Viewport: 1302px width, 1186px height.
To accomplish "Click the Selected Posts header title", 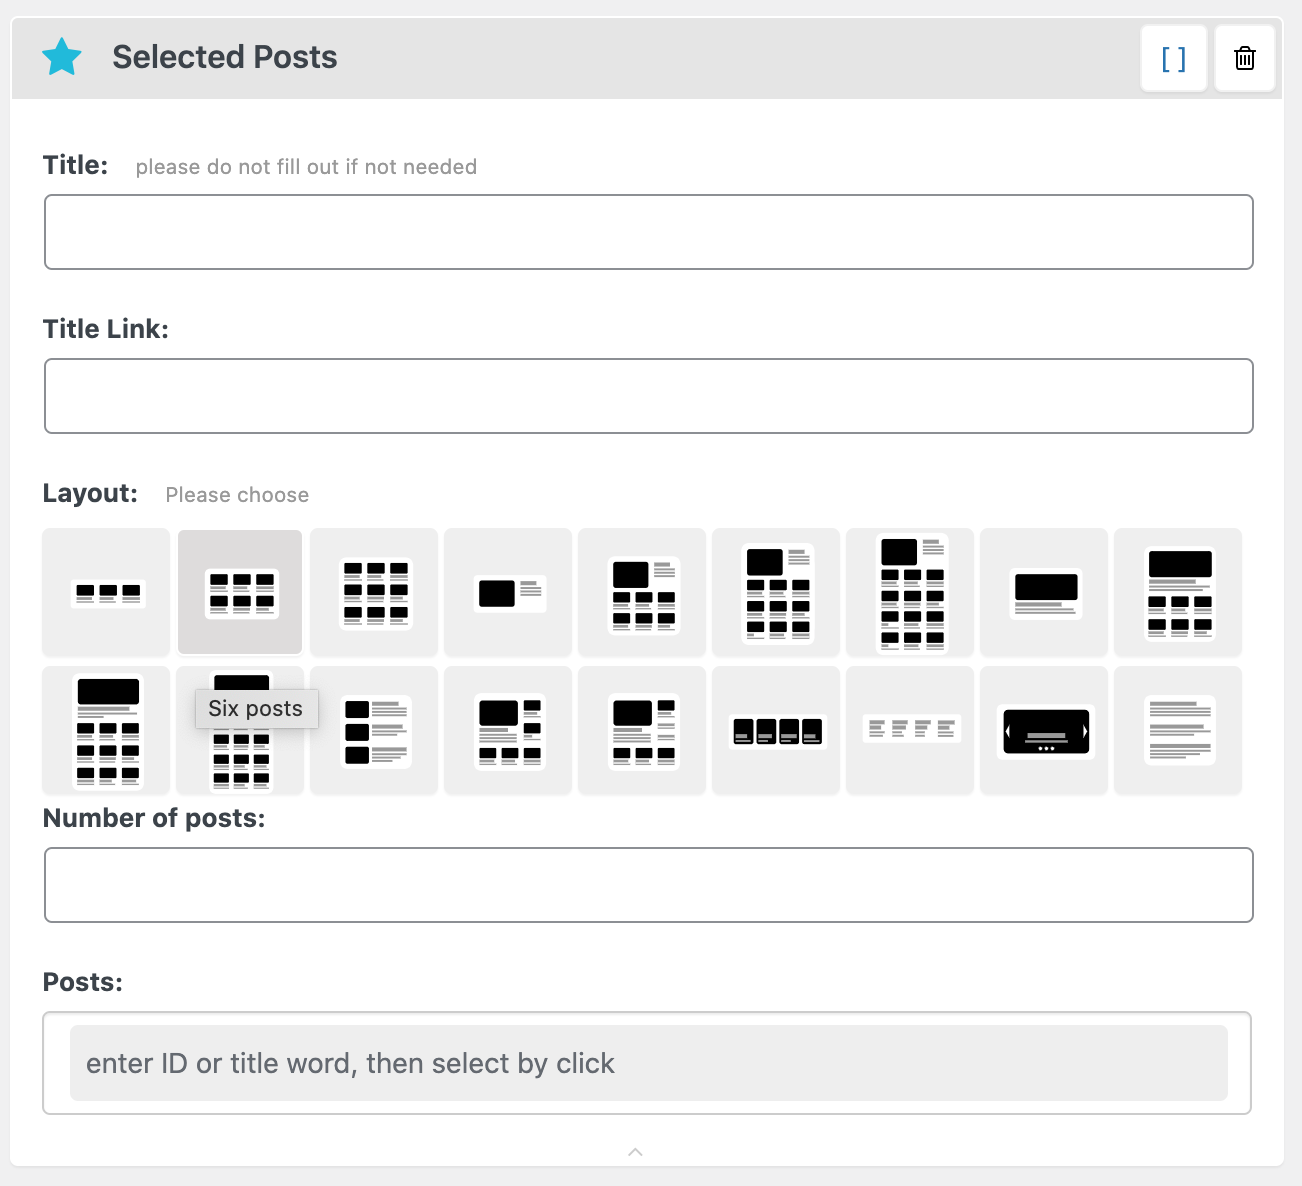I will tap(224, 57).
